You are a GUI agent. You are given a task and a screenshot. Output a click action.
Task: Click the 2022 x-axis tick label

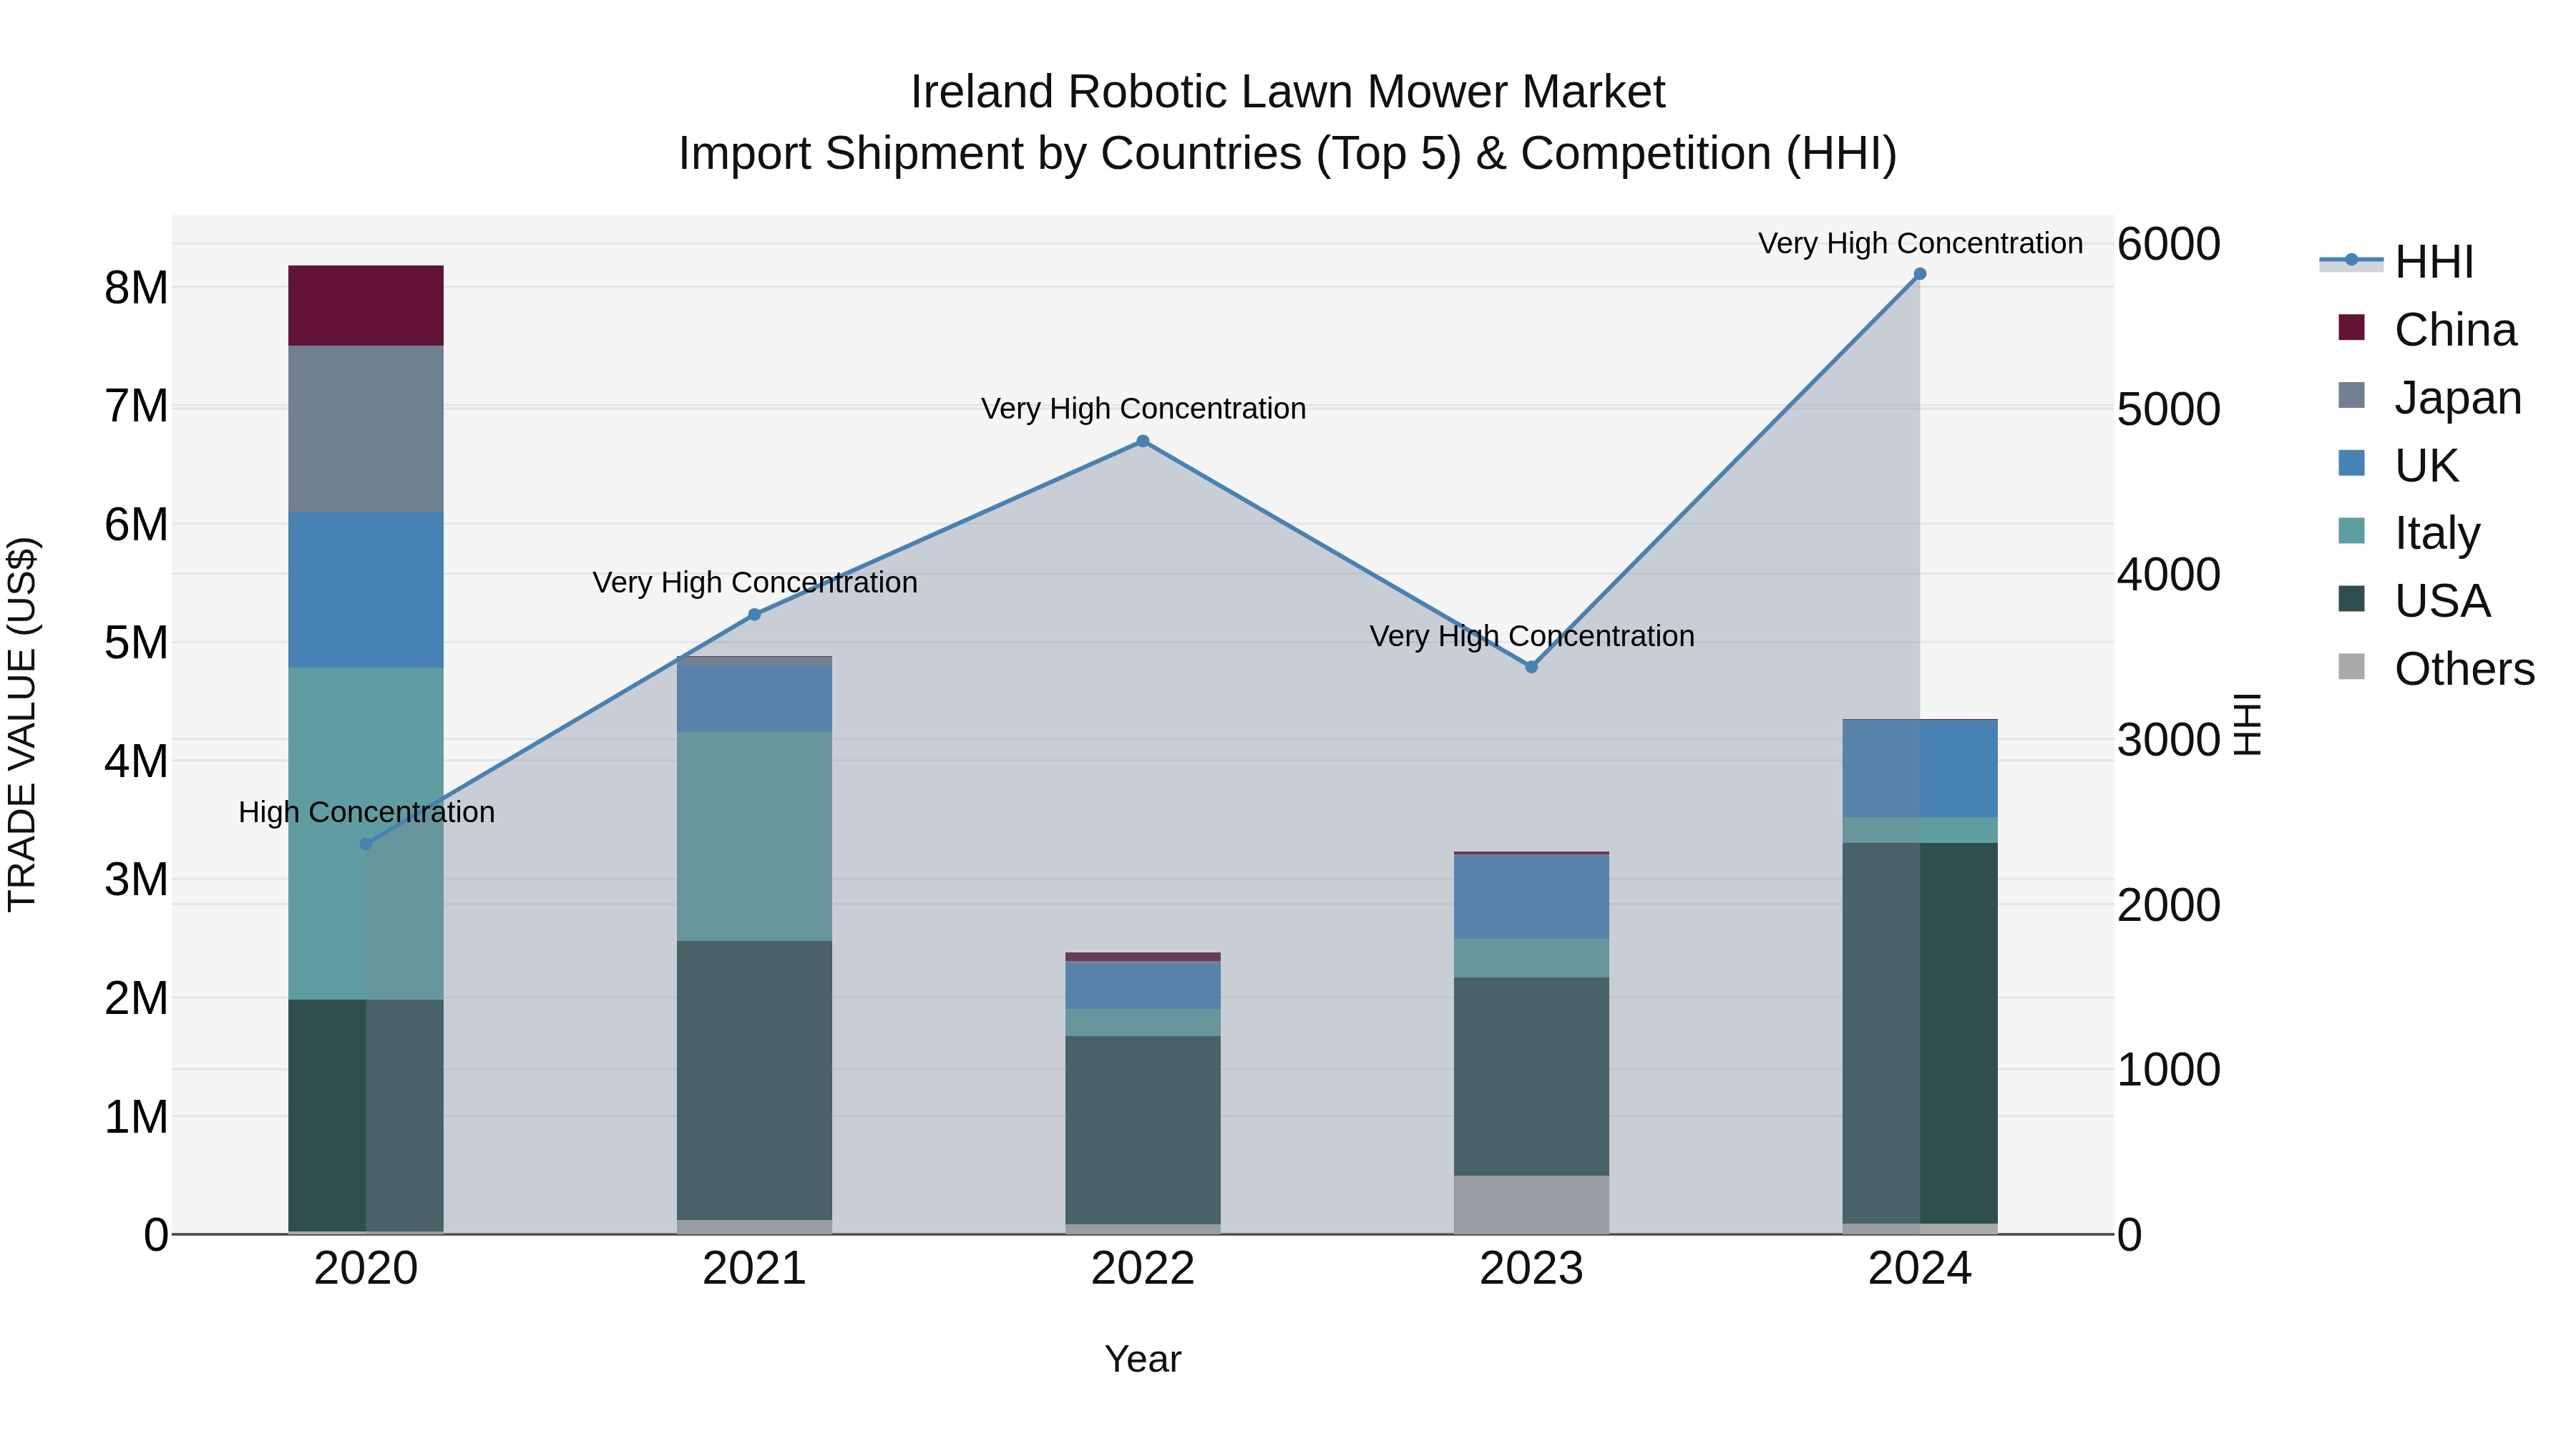click(x=1143, y=1269)
